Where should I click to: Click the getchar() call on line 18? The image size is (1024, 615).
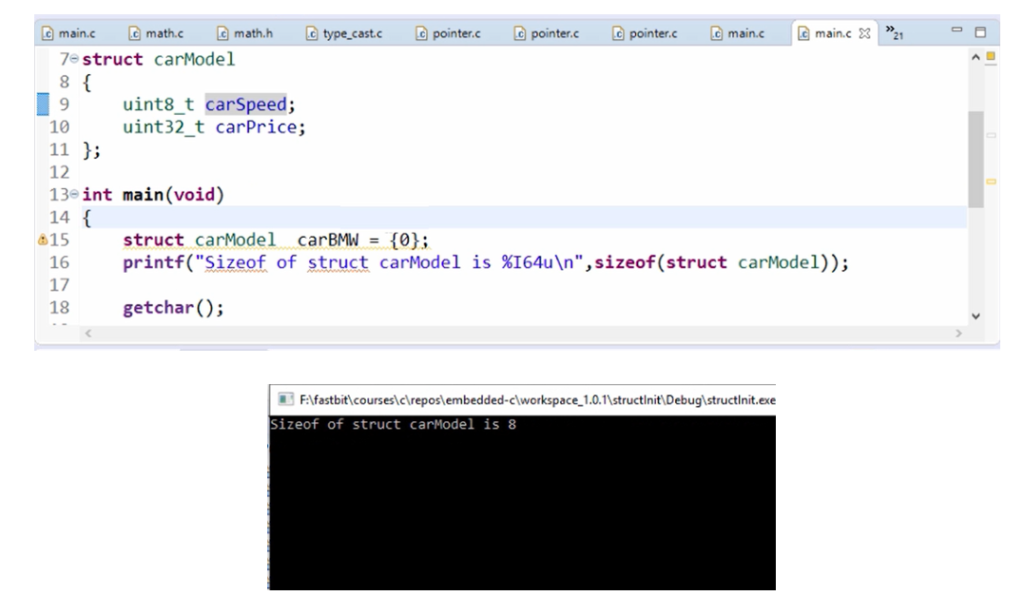pos(173,308)
